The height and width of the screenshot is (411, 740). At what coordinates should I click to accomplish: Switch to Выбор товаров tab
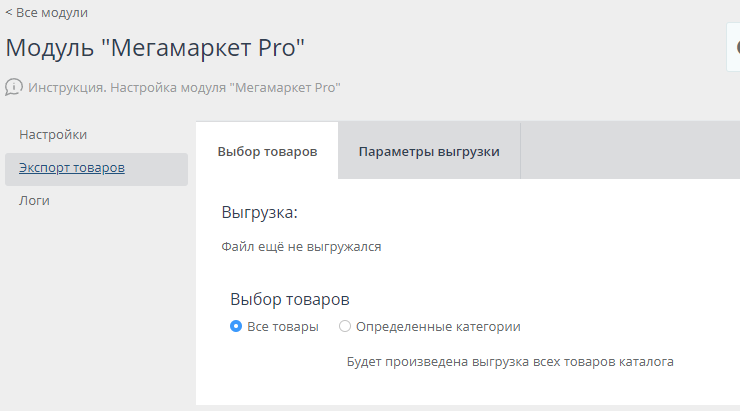click(x=267, y=151)
